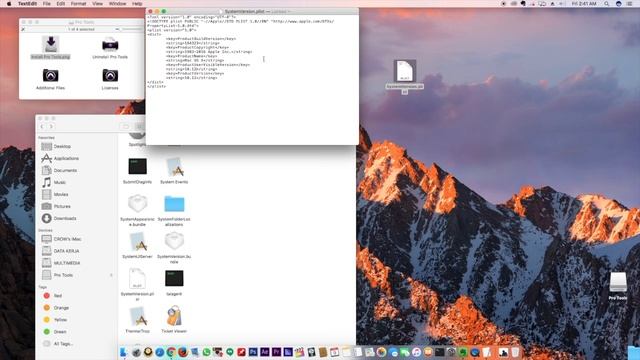Image resolution: width=640 pixels, height=360 pixels.
Task: Select SystemVersion.bundle in Finder
Action: 174,241
